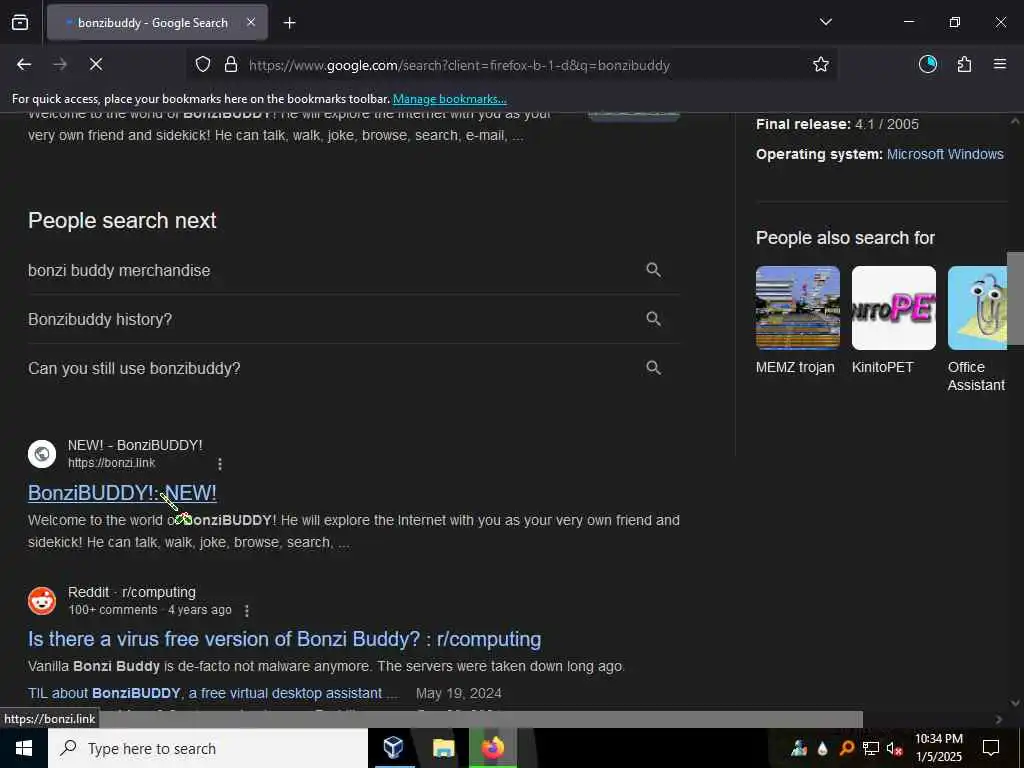Select the bonzibuddy - Google Search tab

click(x=157, y=23)
